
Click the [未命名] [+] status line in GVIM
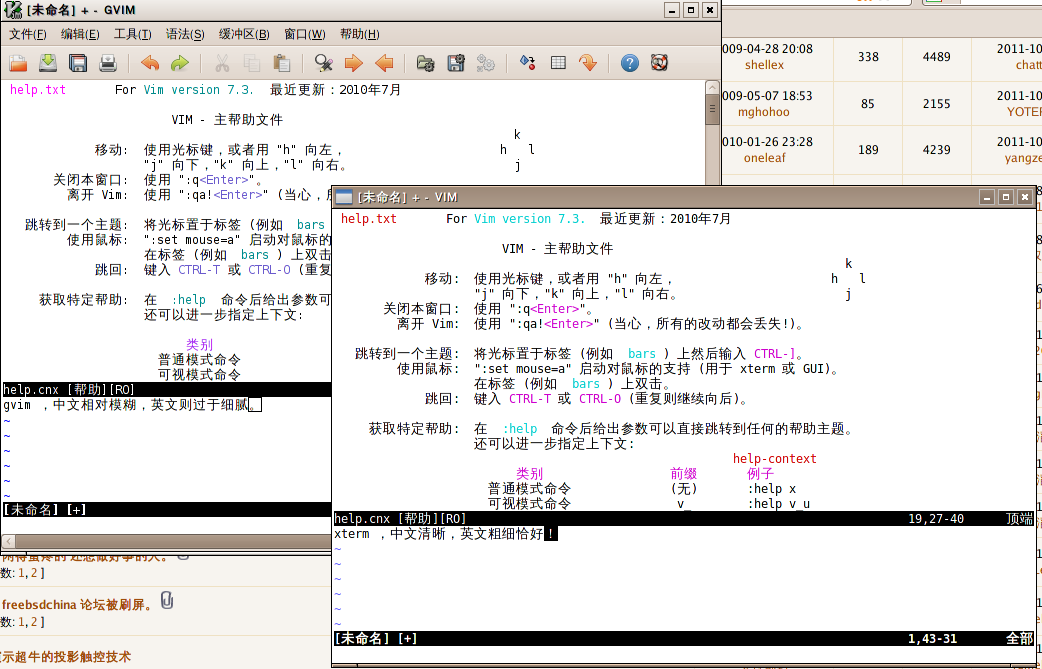(167, 510)
